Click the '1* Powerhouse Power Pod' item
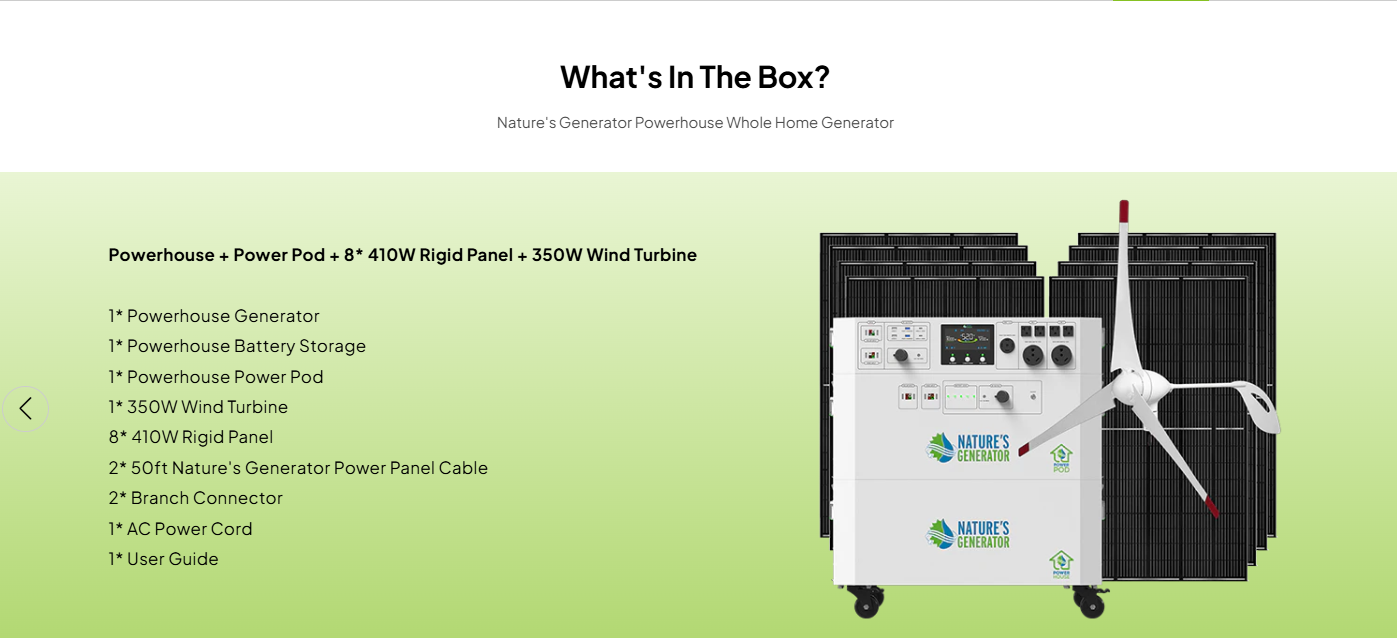This screenshot has height=638, width=1397. pos(216,377)
